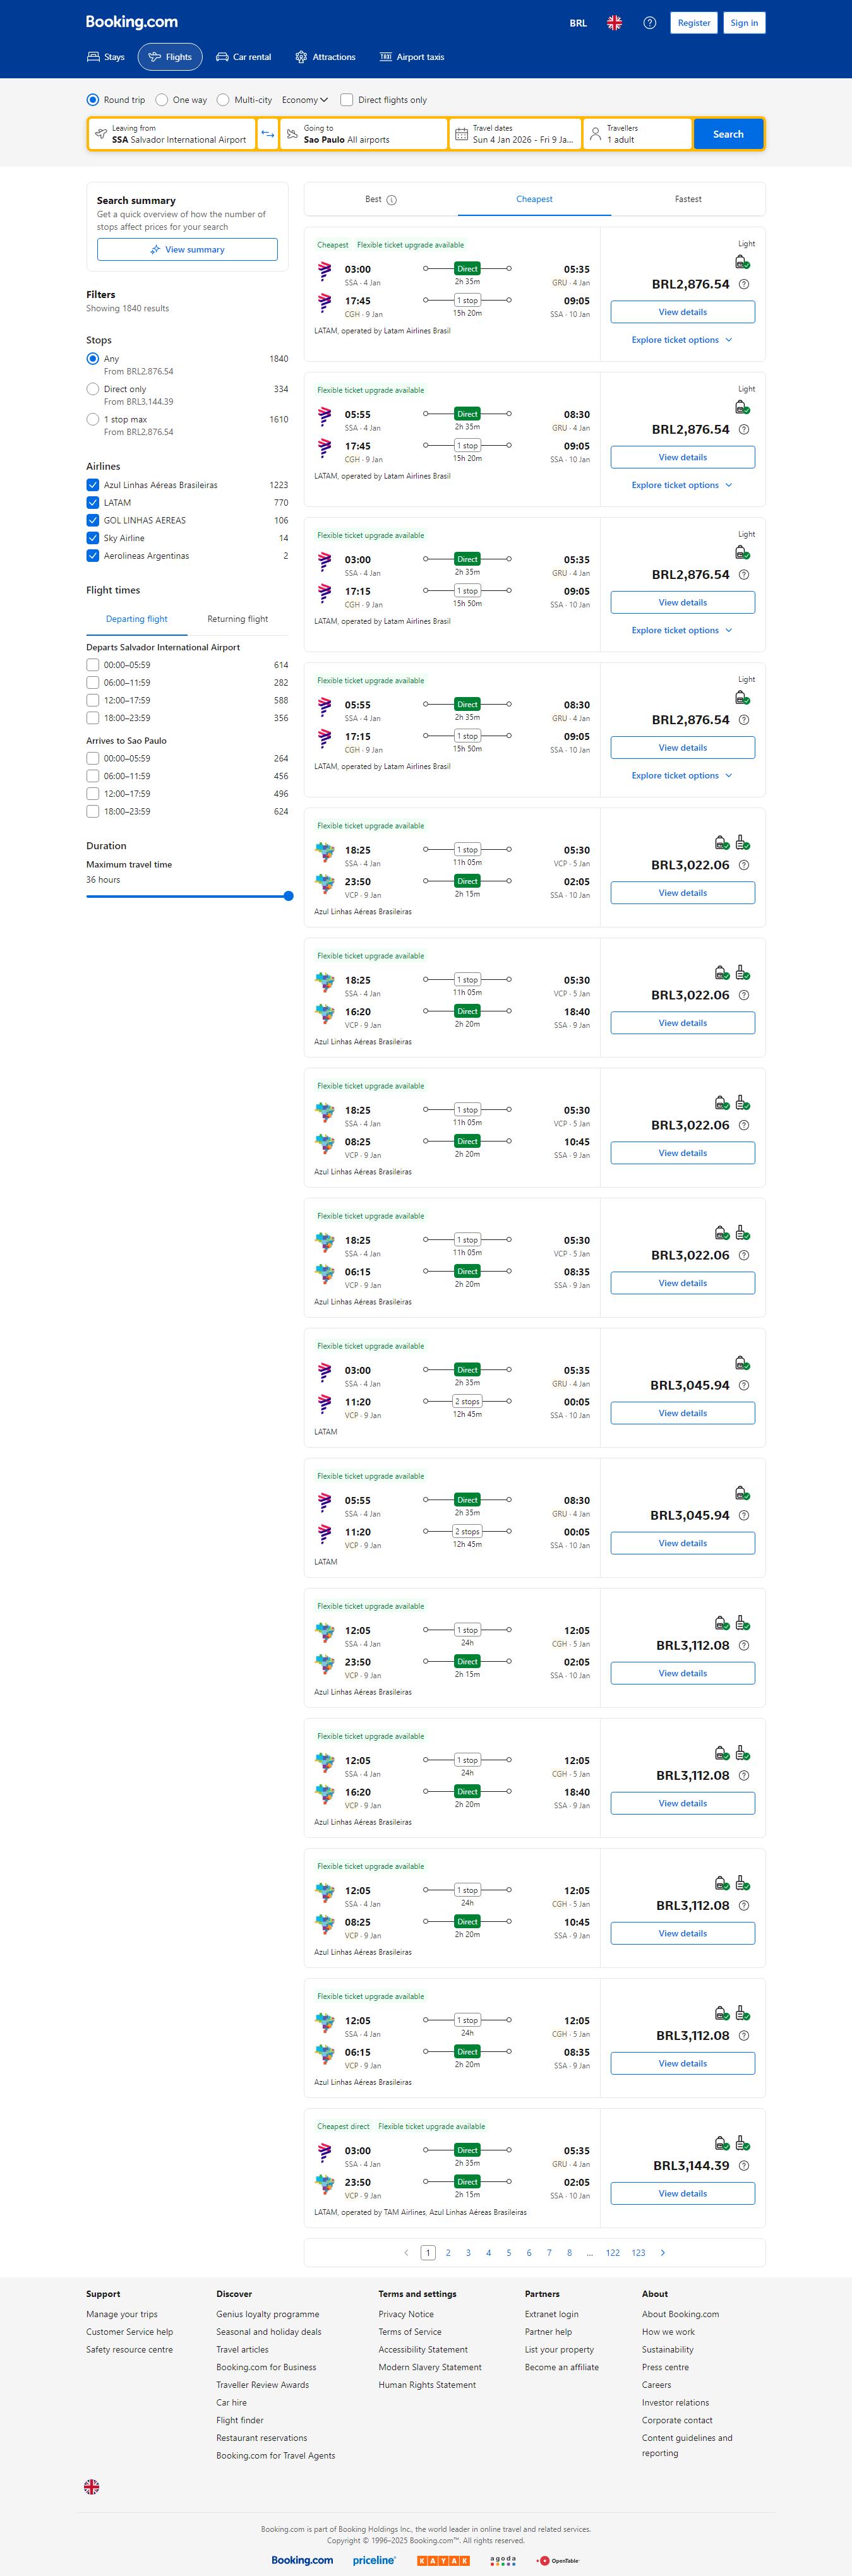Open the Economy cabin class dropdown
852x2576 pixels.
click(x=304, y=100)
